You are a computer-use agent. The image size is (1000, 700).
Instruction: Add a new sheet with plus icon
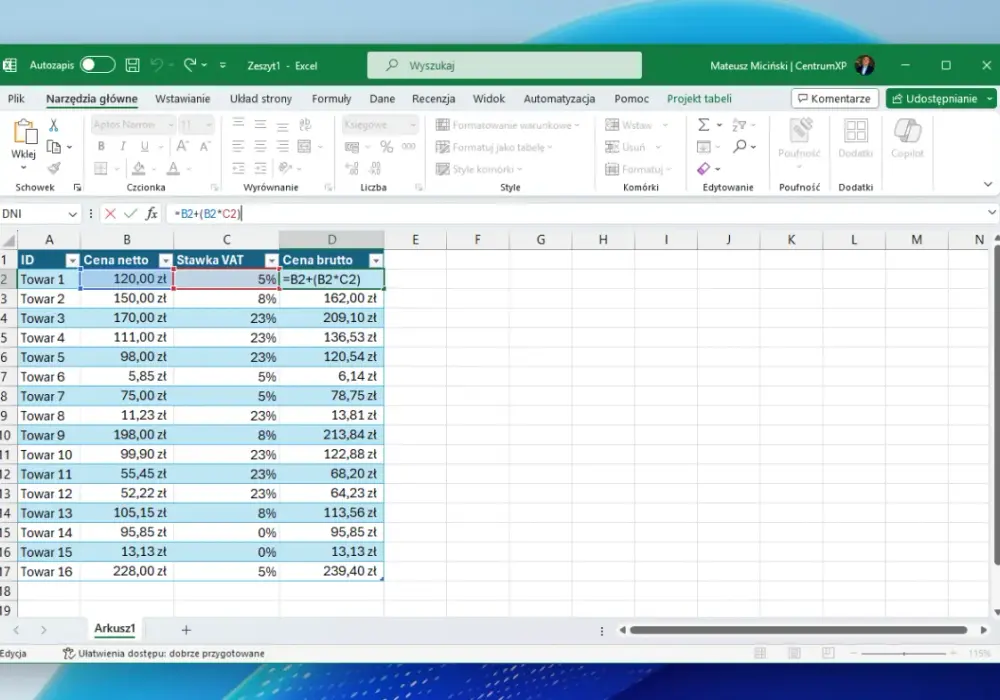click(186, 630)
